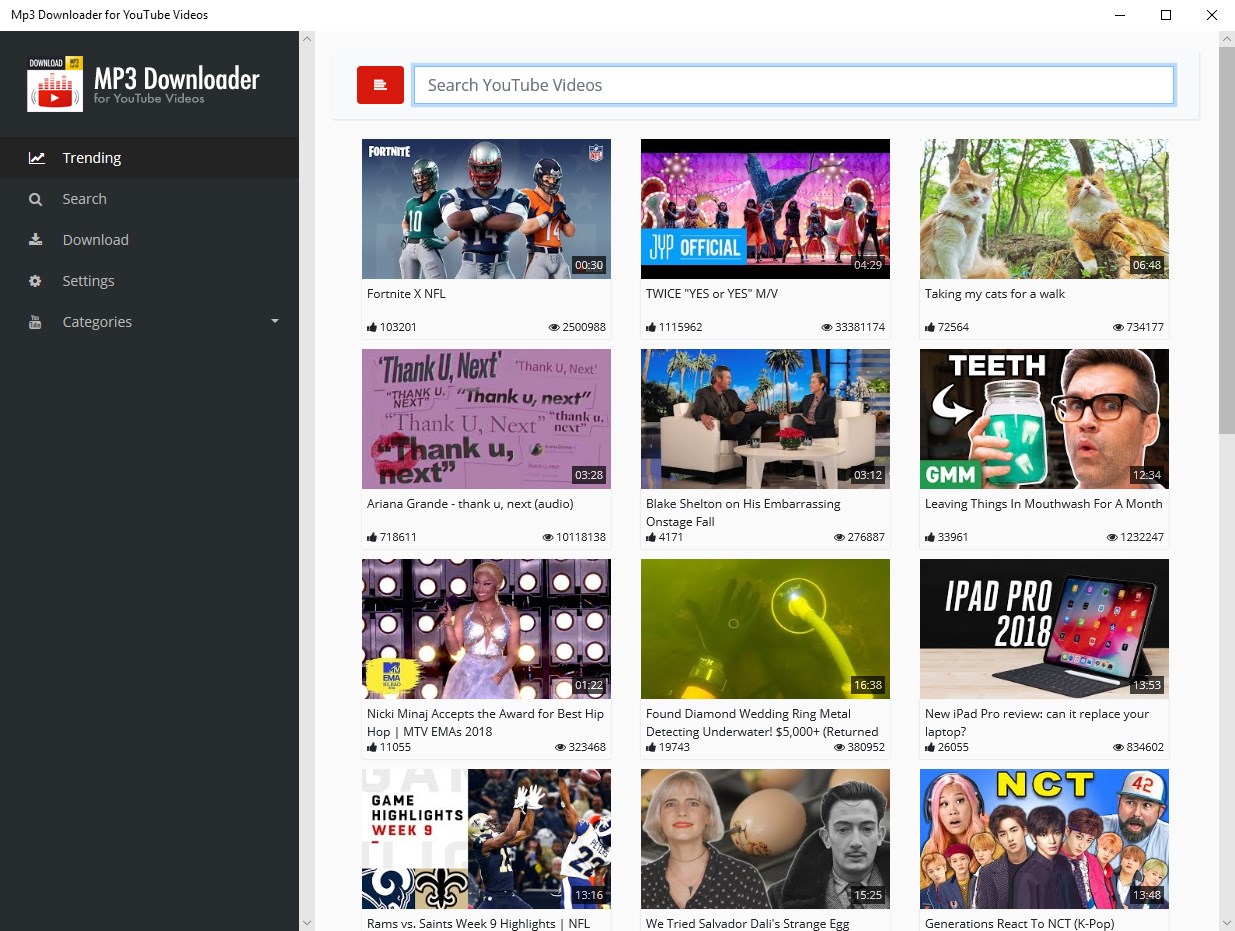Click views eye icon for TWICE video
Image resolution: width=1235 pixels, height=931 pixels.
pyautogui.click(x=826, y=327)
